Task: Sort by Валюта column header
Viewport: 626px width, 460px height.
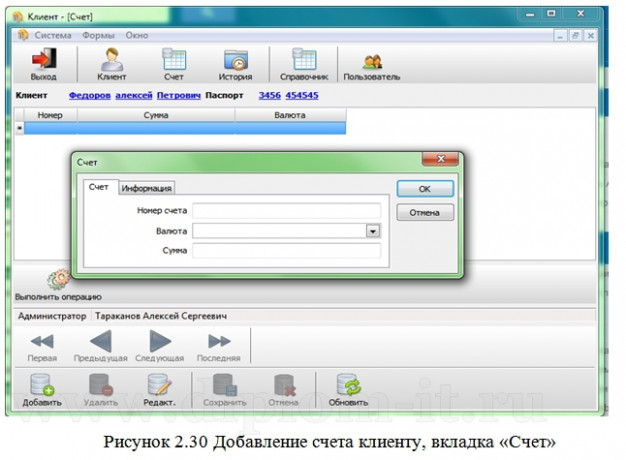Action: tap(290, 115)
